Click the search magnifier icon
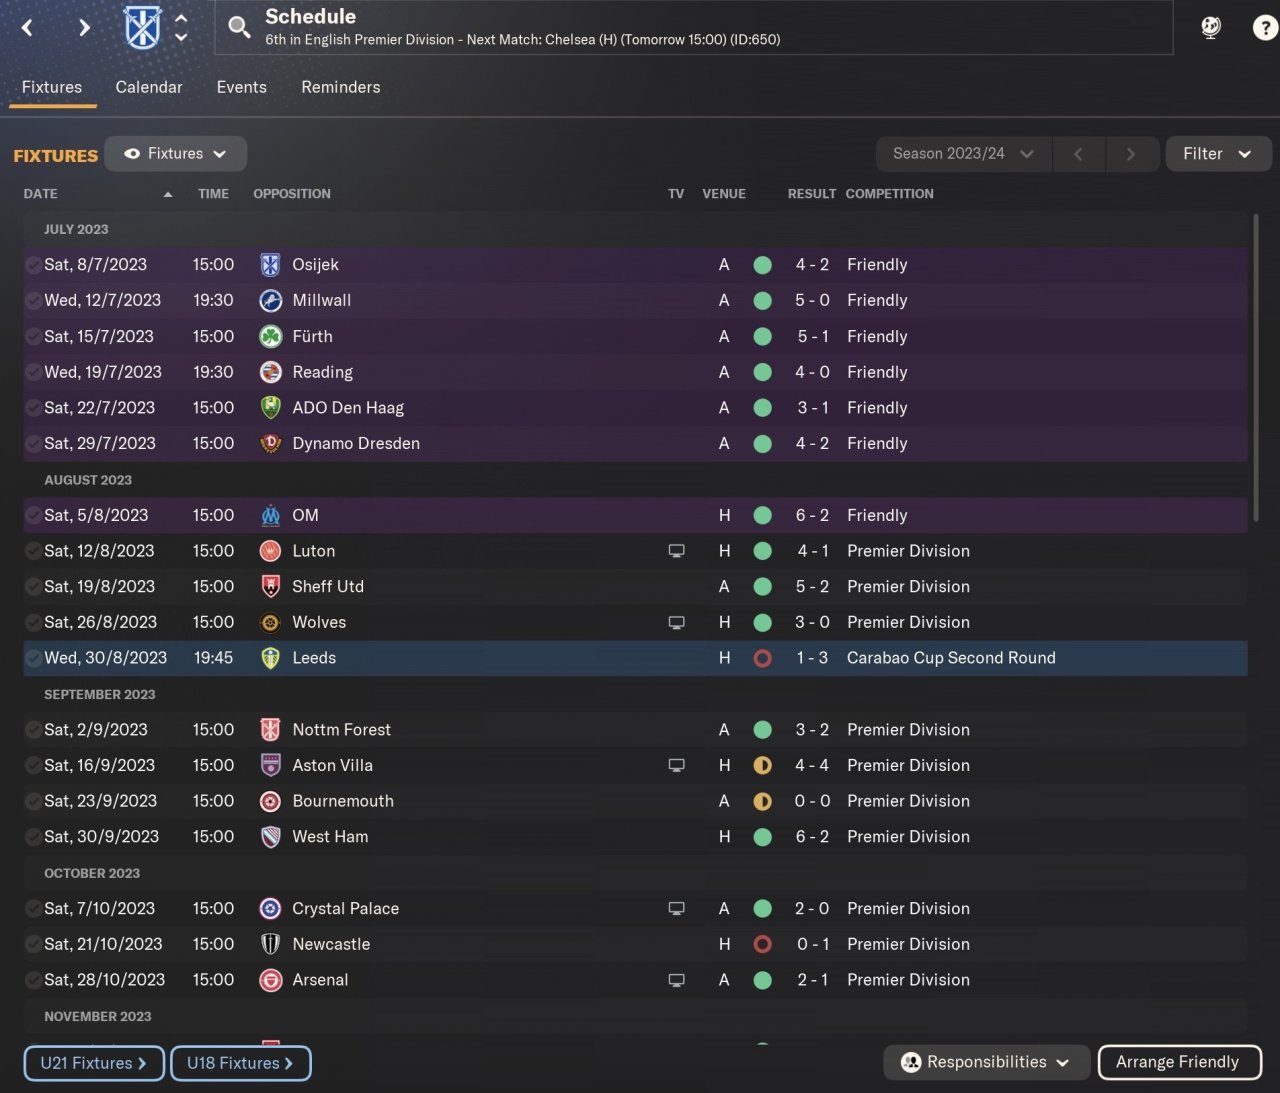1280x1093 pixels. tap(239, 28)
